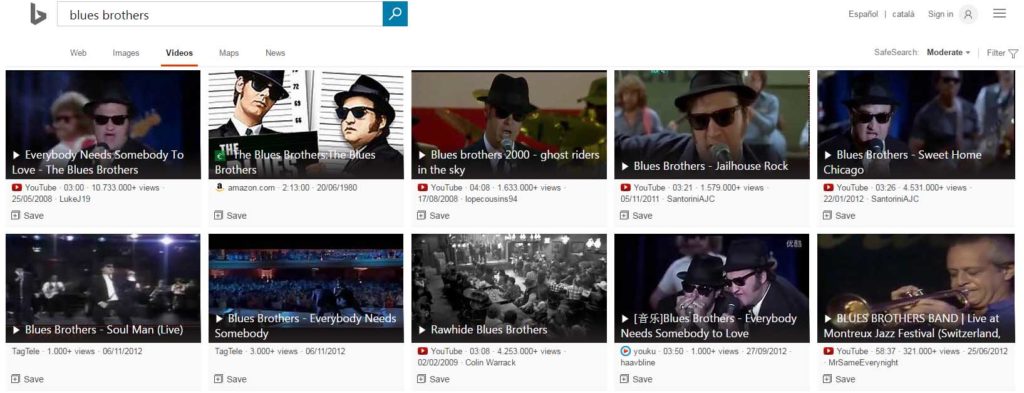Image resolution: width=1024 pixels, height=393 pixels.
Task: Click YouTube icon under ghost riders video
Action: click(423, 188)
